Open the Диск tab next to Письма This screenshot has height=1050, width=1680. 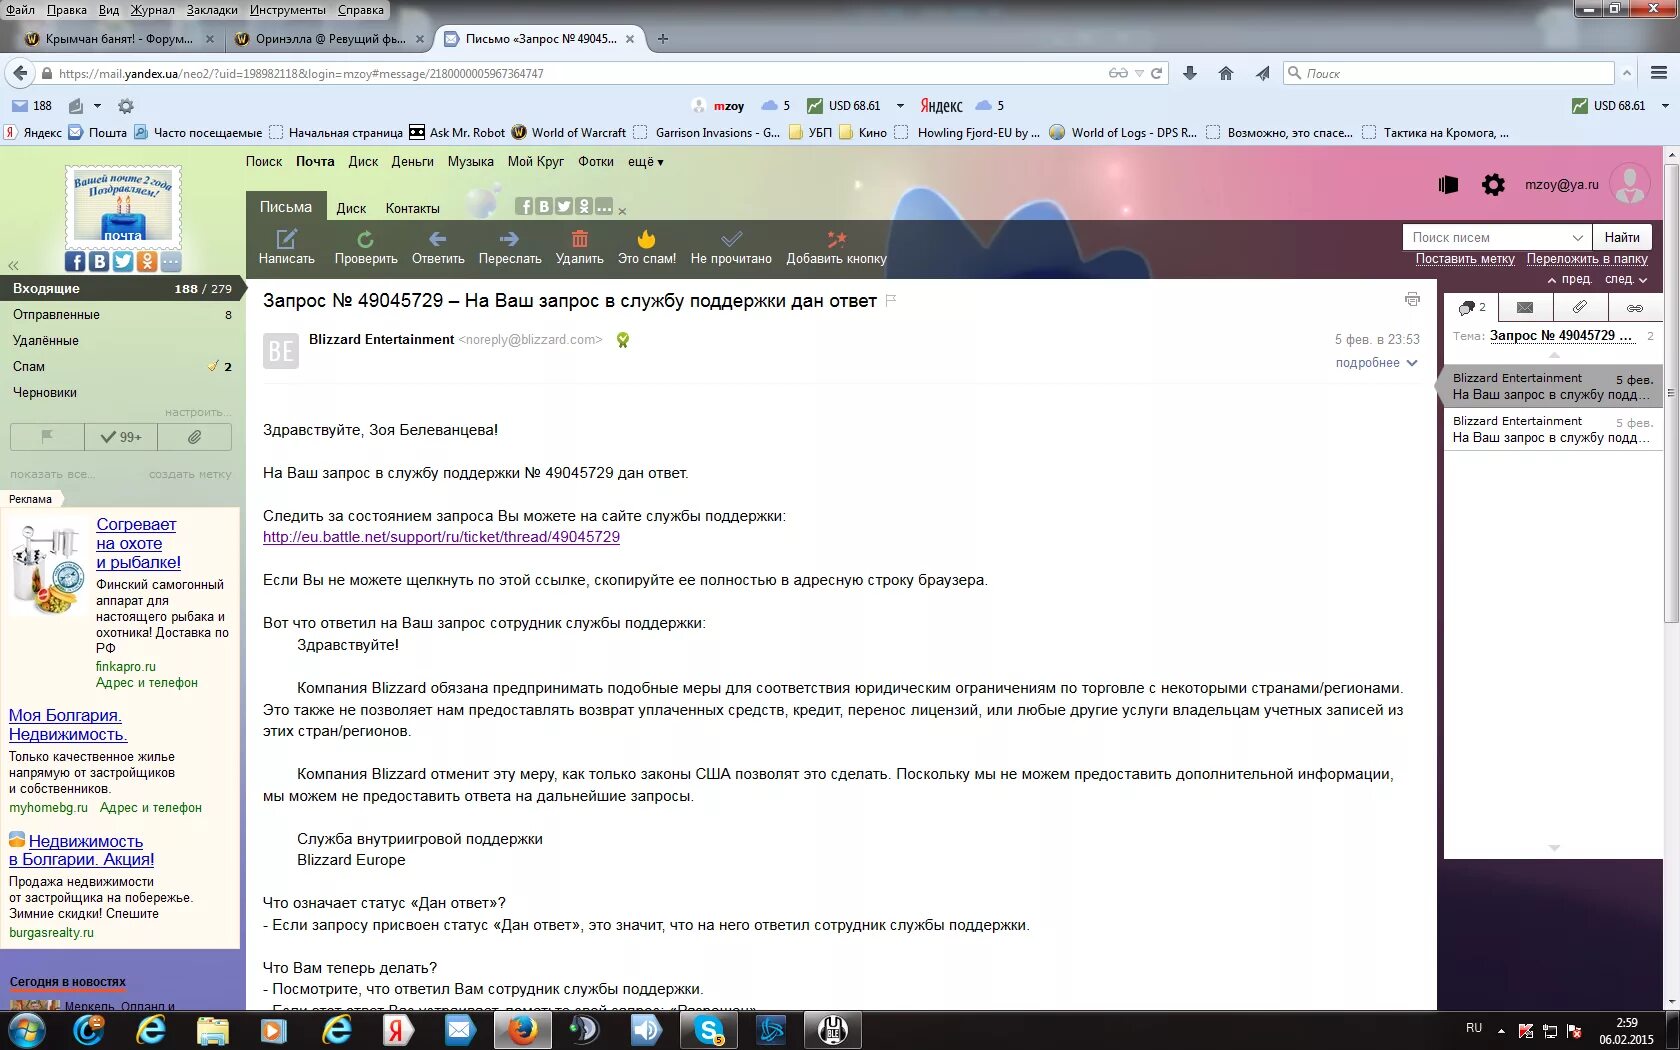(x=351, y=208)
